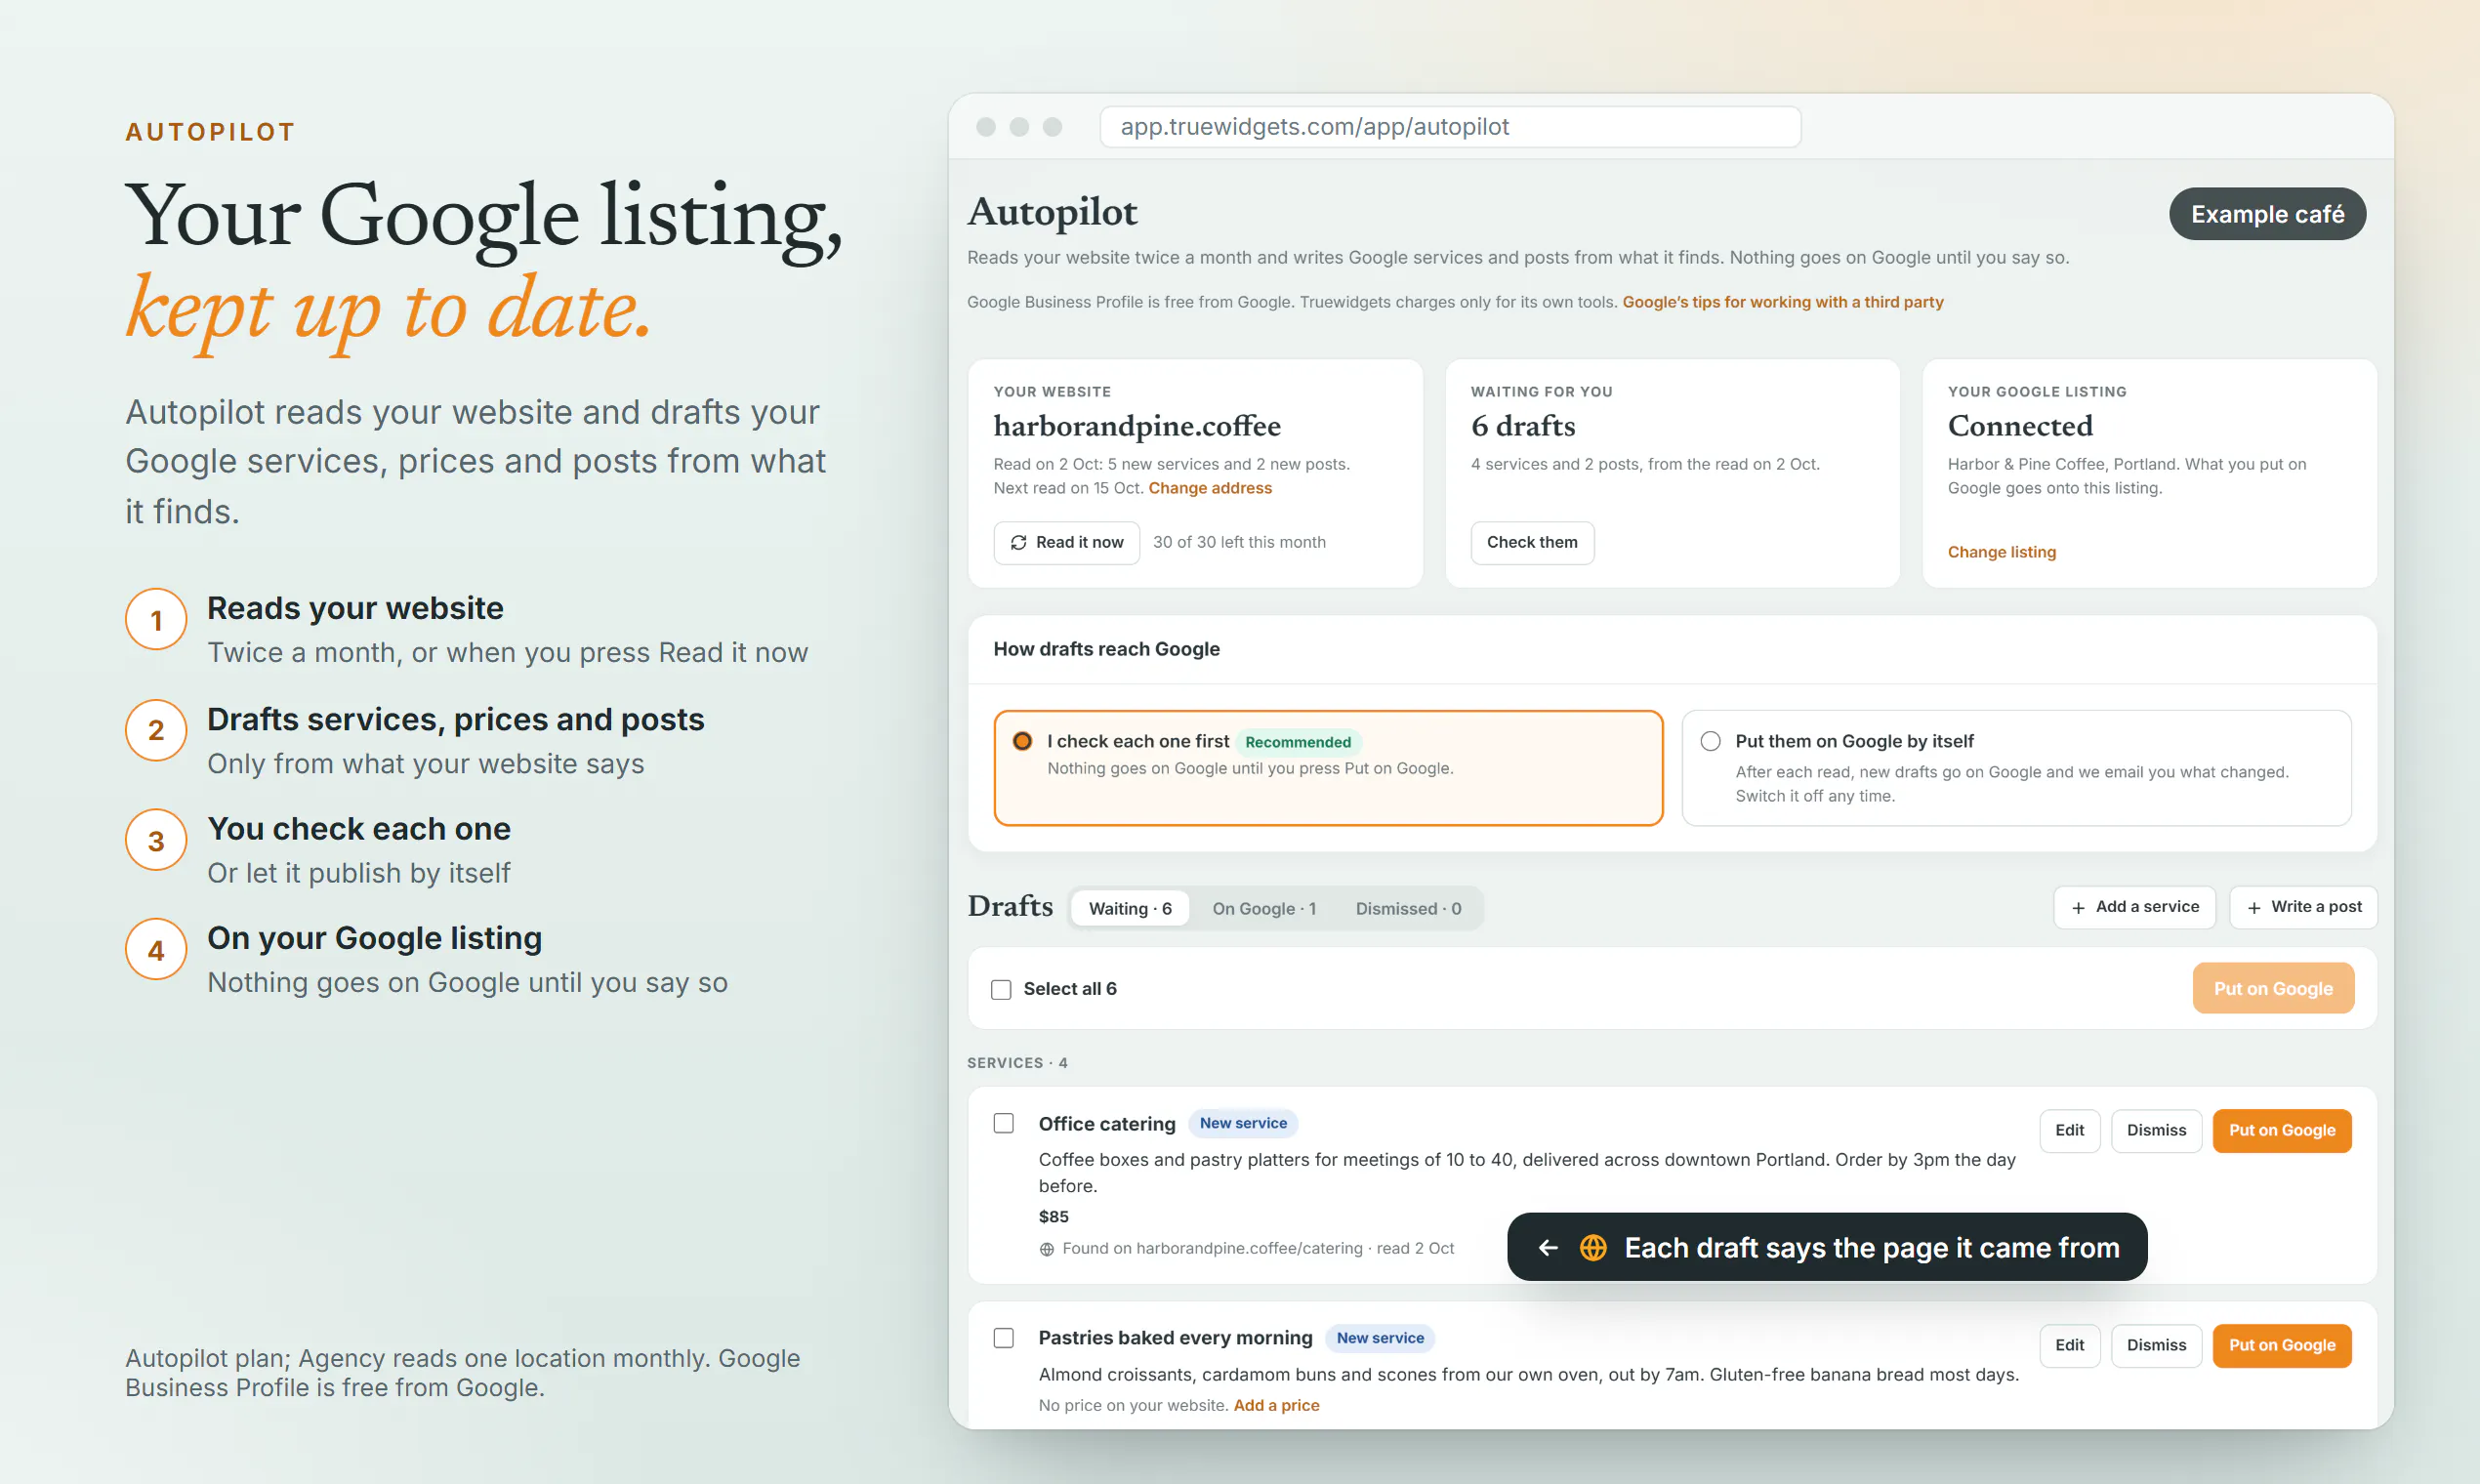Open the Check them button
This screenshot has width=2480, height=1484.
tap(1532, 542)
